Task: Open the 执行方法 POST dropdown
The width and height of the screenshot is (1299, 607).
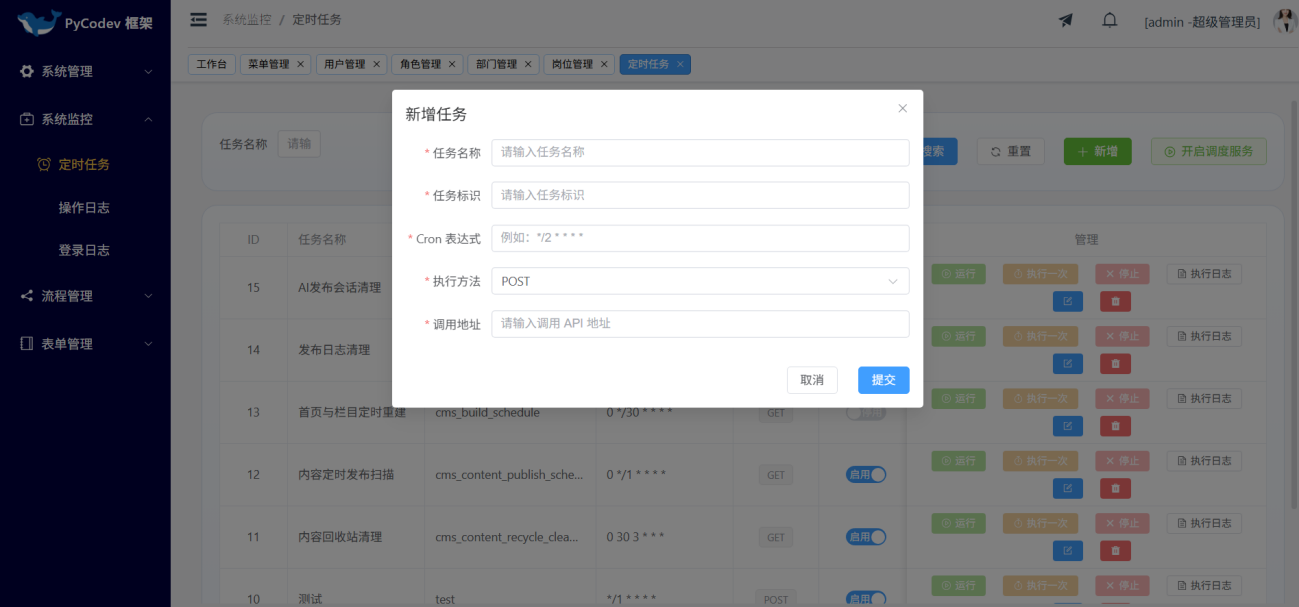Action: tap(700, 281)
